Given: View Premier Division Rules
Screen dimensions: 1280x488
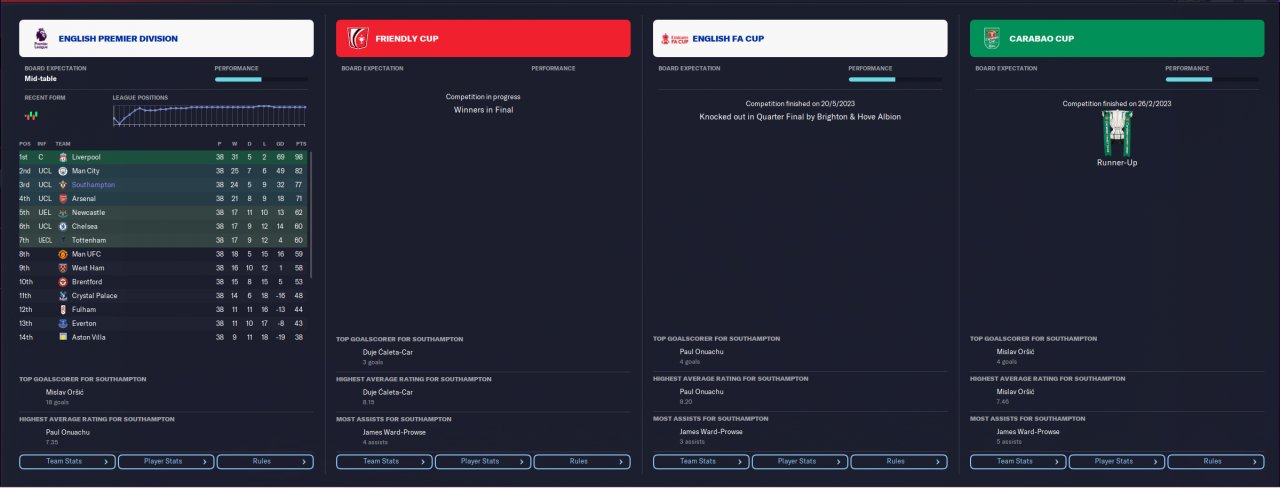Looking at the screenshot, I should (265, 462).
